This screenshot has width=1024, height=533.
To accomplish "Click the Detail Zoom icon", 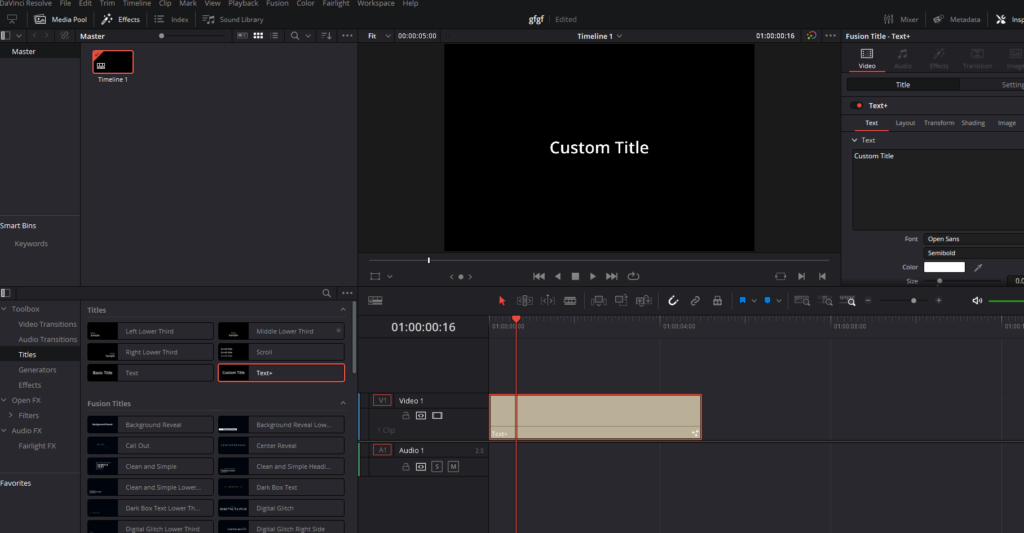I will (x=826, y=300).
